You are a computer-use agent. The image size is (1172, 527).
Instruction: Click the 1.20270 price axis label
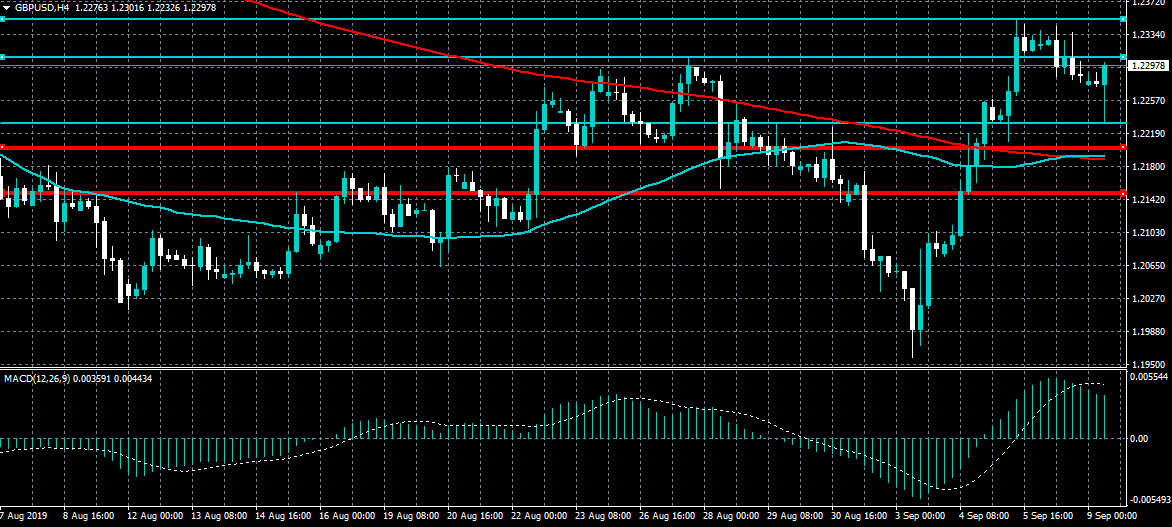pos(1148,299)
